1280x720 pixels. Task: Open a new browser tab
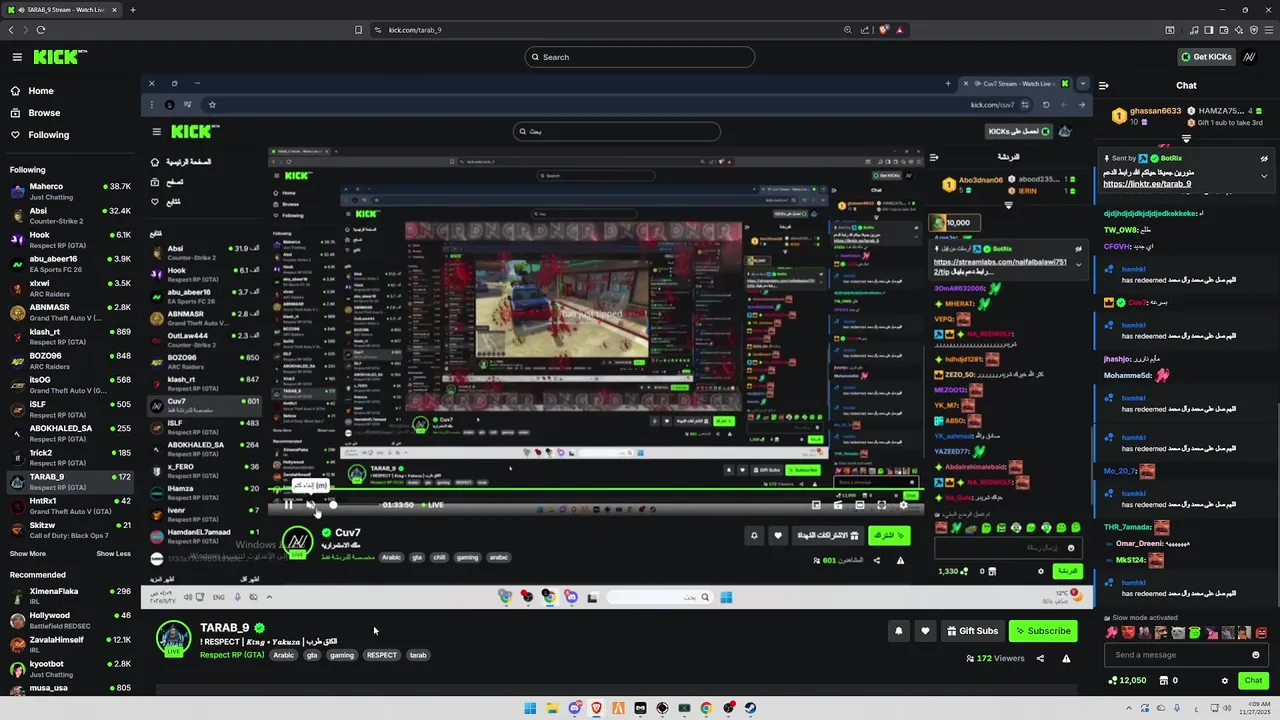pos(132,10)
